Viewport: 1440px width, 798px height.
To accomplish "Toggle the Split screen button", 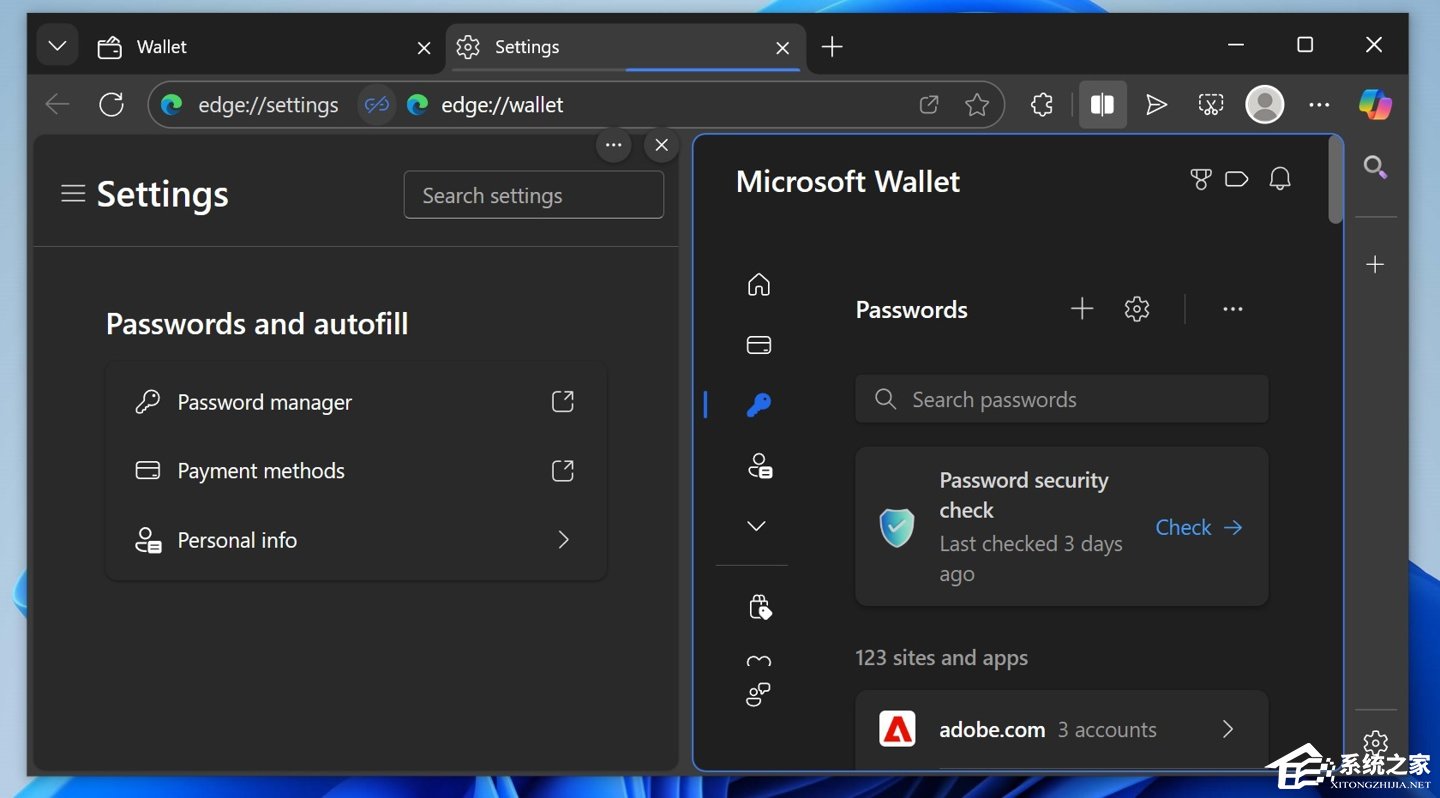I will point(1102,105).
